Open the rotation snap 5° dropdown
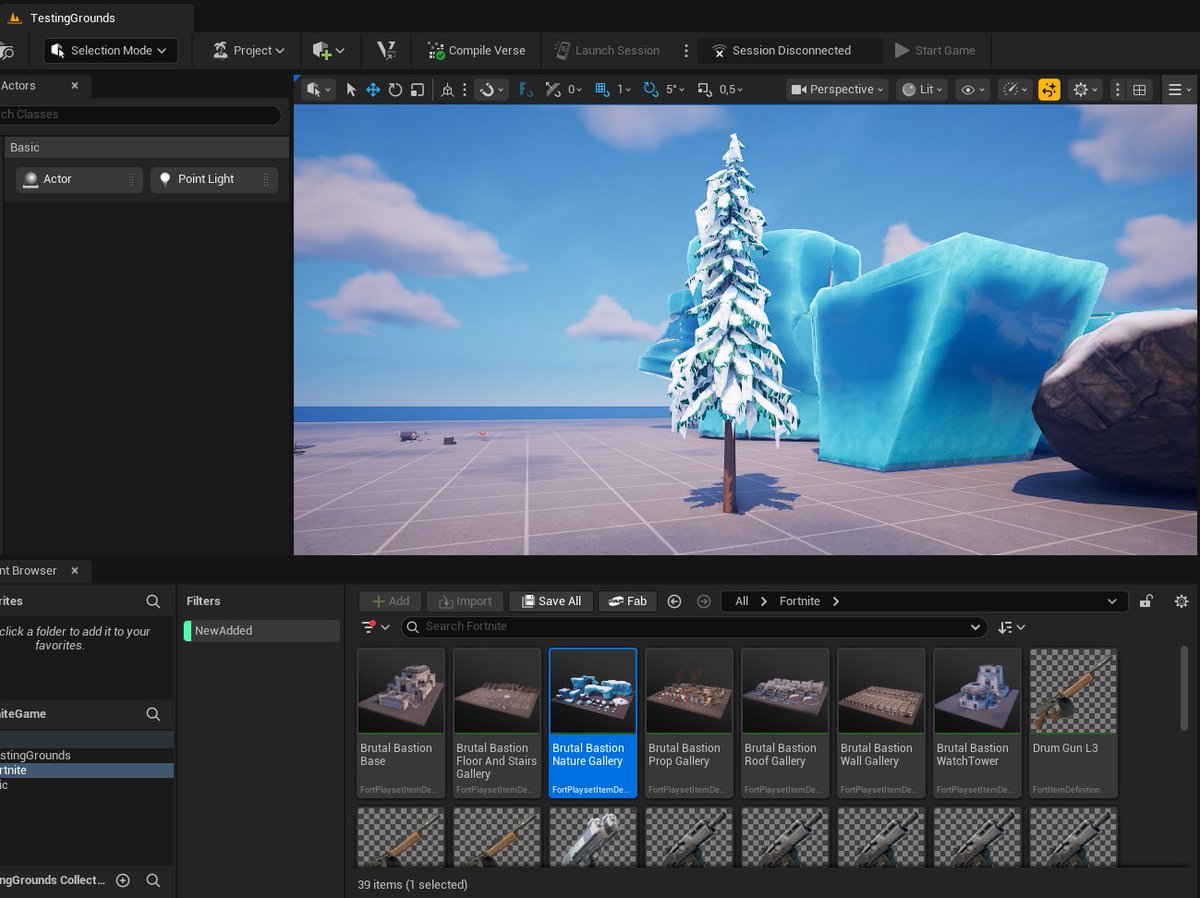The width and height of the screenshot is (1200, 898). 675,90
